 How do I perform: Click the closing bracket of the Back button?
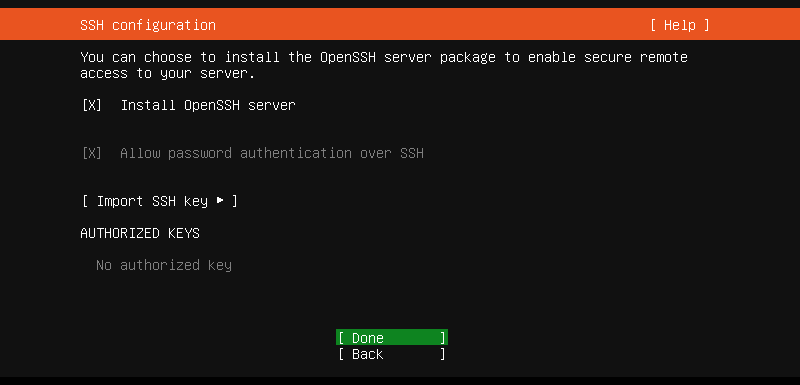coord(443,354)
